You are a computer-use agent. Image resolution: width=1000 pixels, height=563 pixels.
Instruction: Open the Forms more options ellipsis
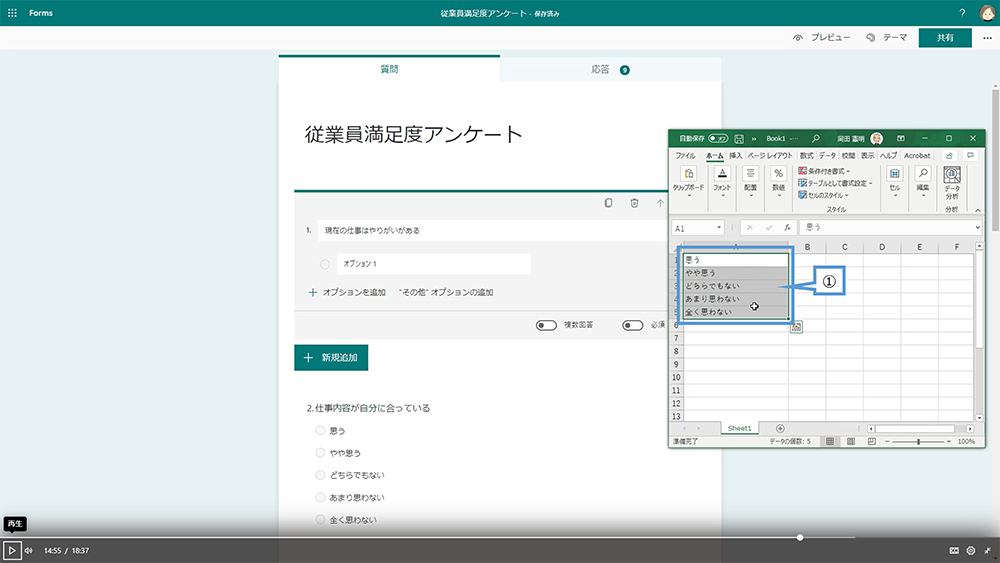tap(987, 38)
